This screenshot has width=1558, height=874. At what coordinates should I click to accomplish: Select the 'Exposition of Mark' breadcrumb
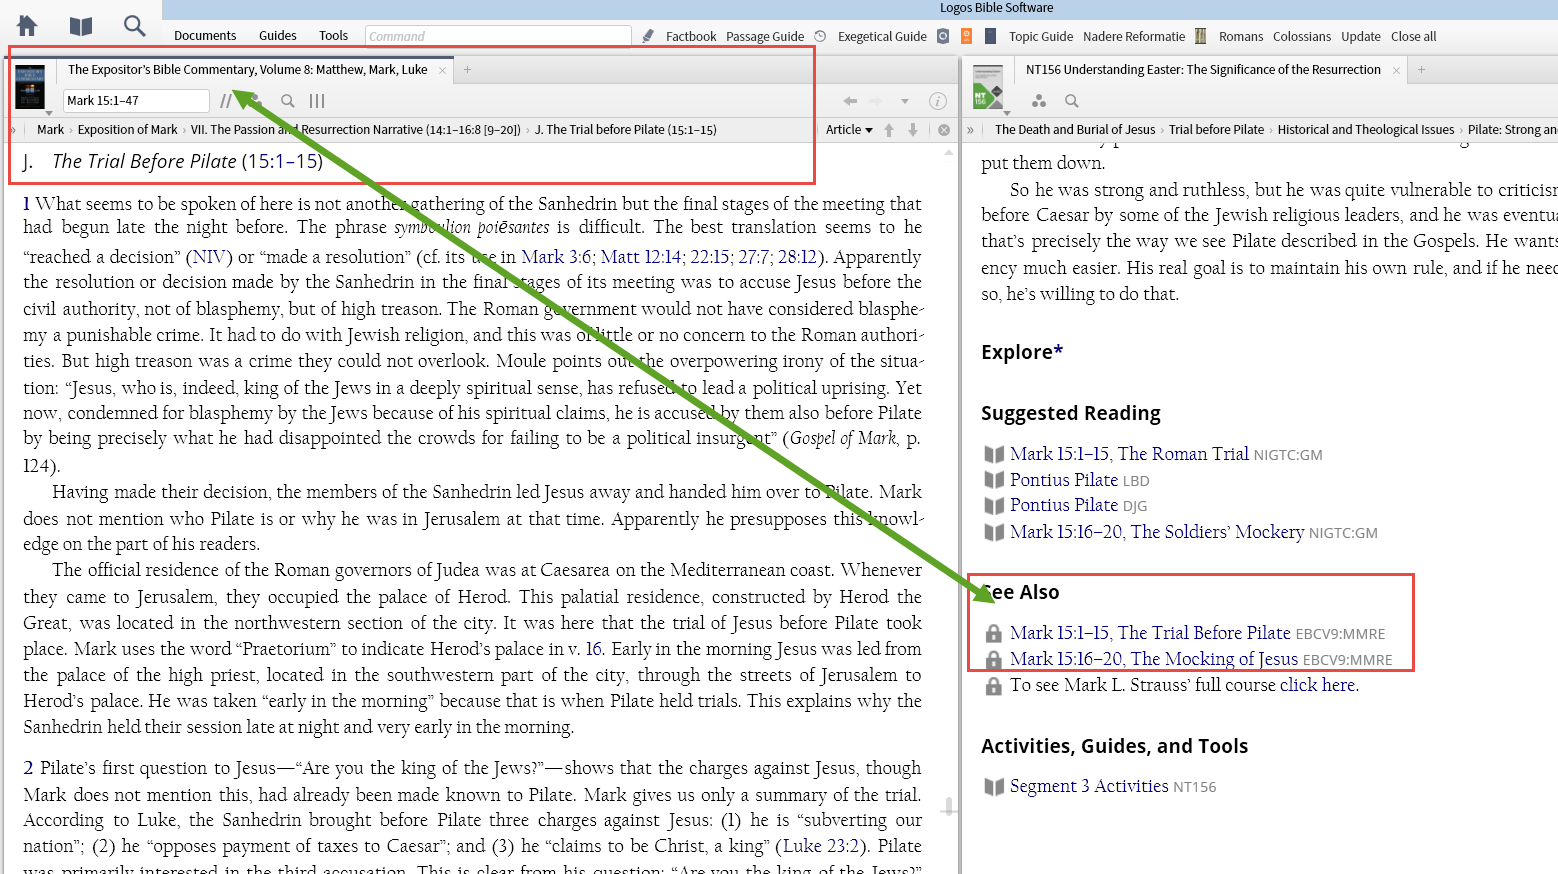(x=127, y=130)
